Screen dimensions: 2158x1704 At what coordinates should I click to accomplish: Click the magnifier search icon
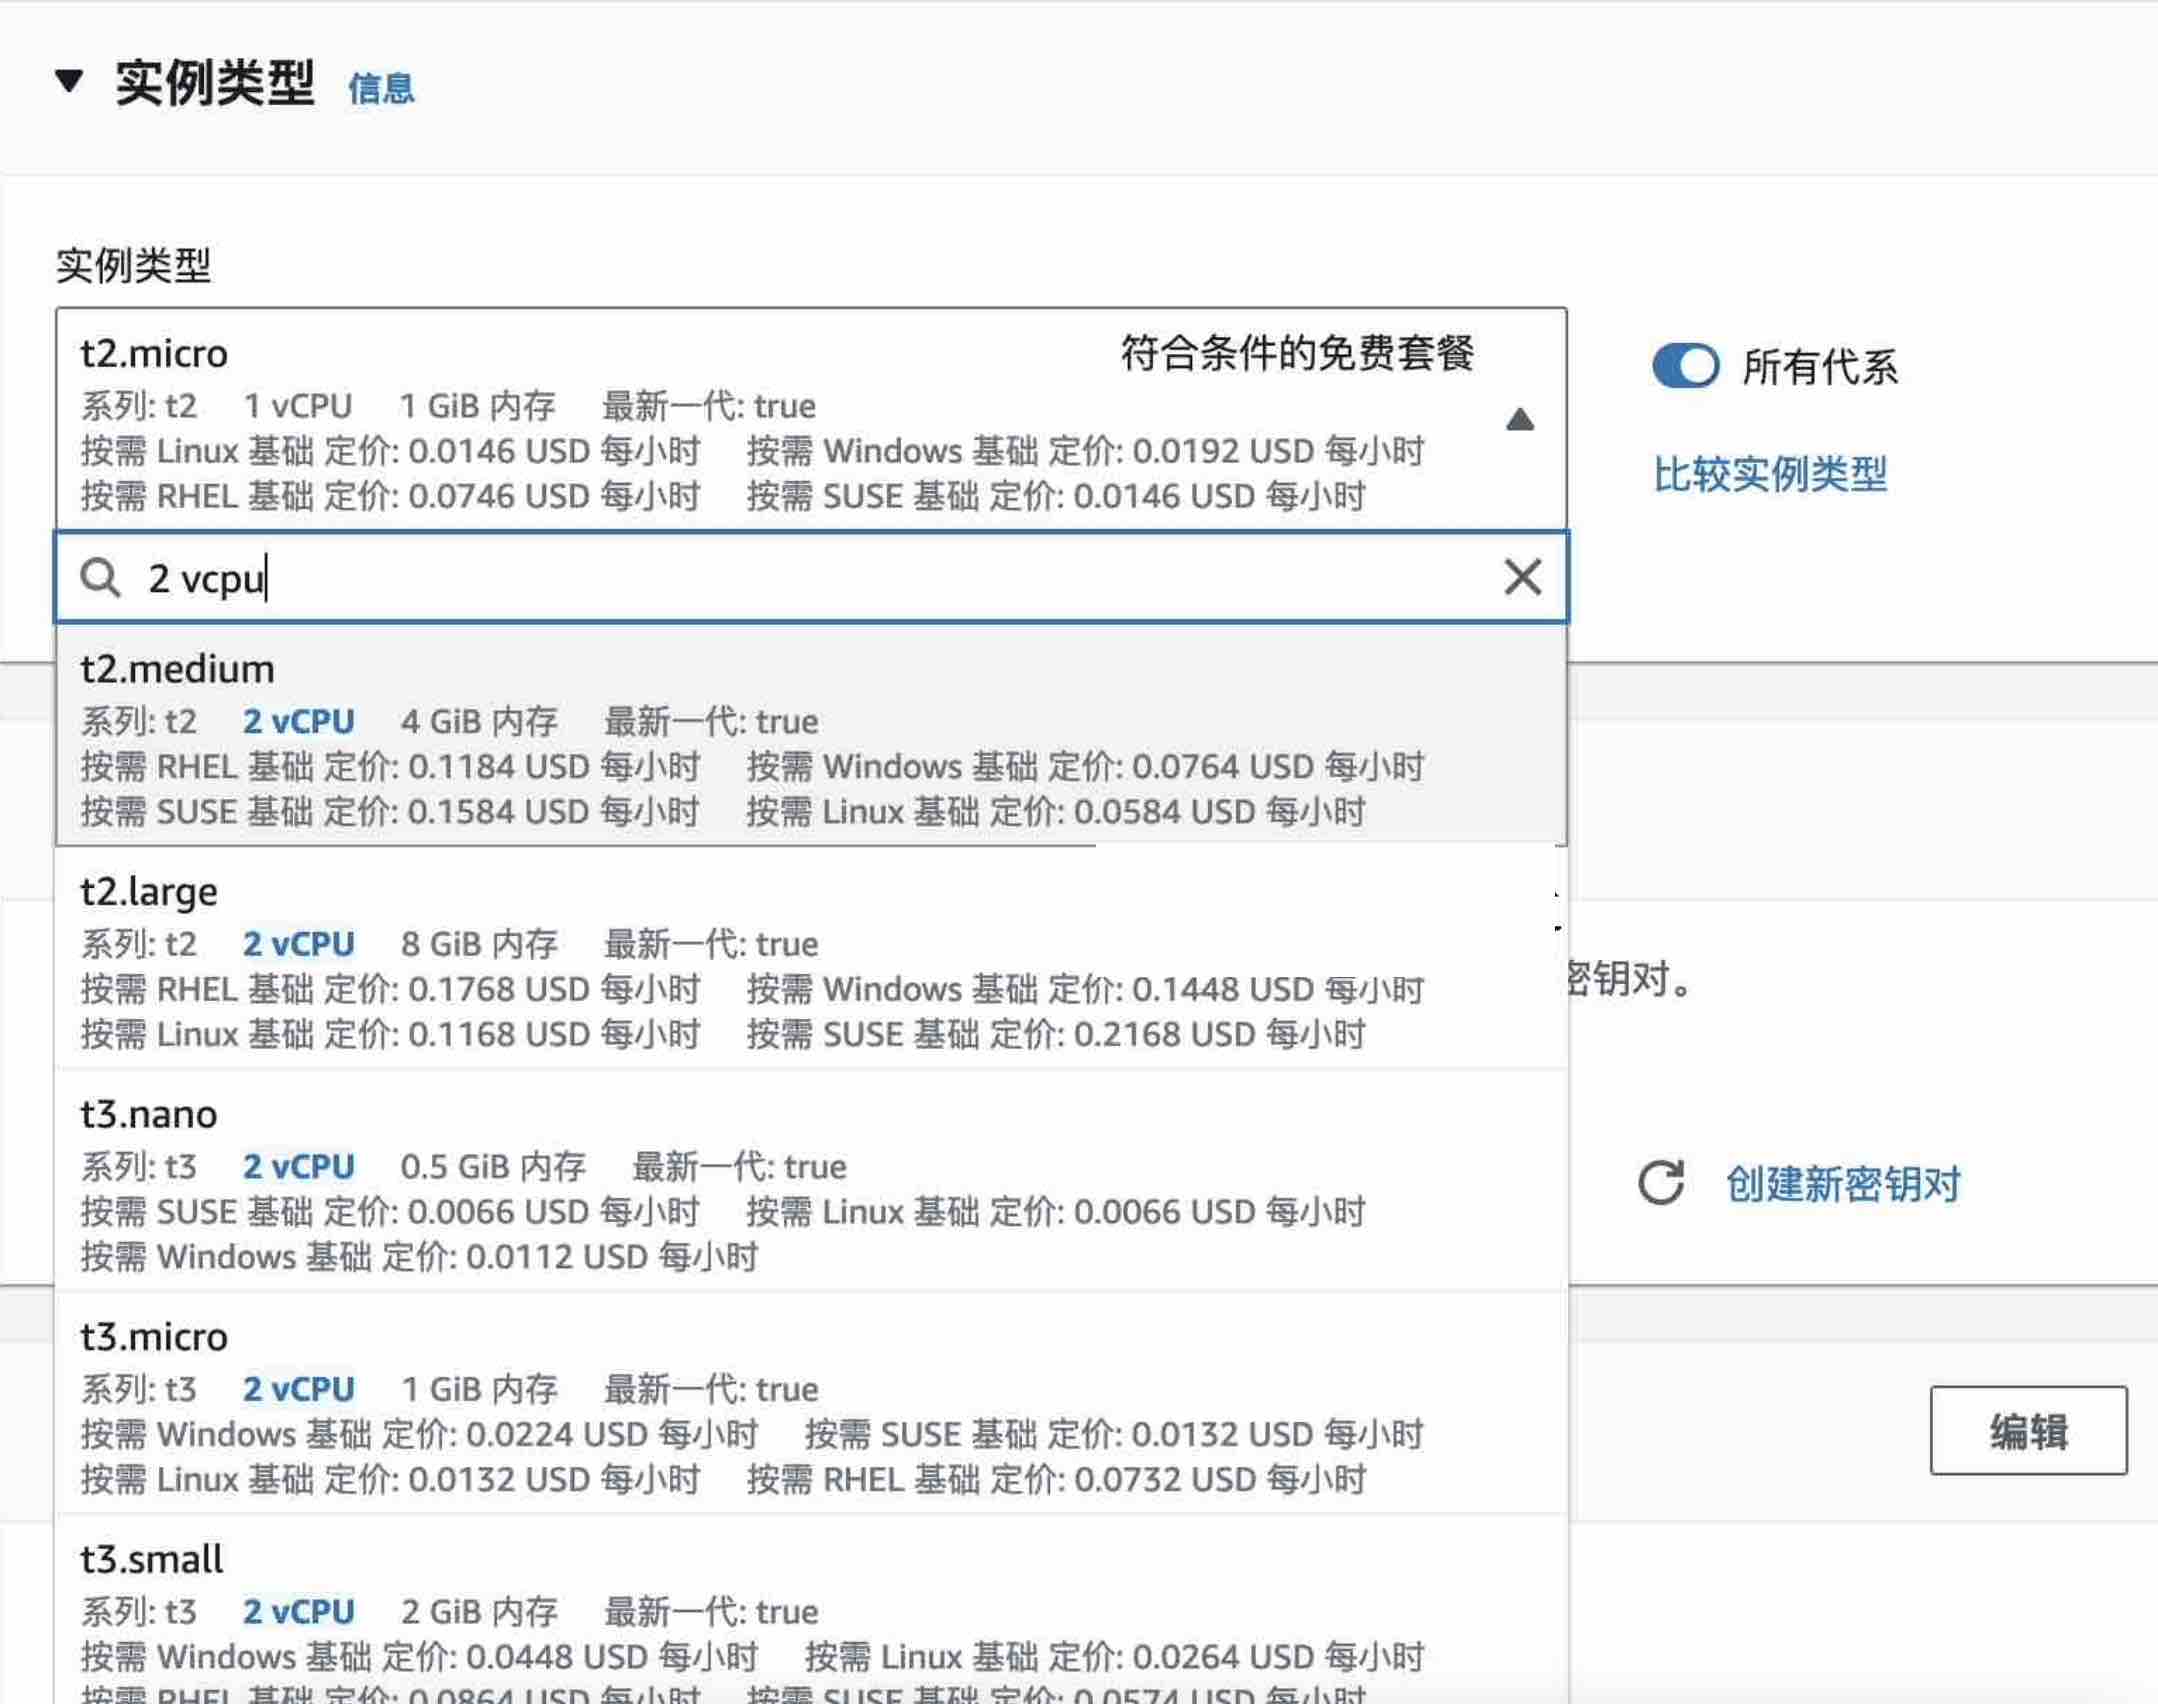pos(101,578)
